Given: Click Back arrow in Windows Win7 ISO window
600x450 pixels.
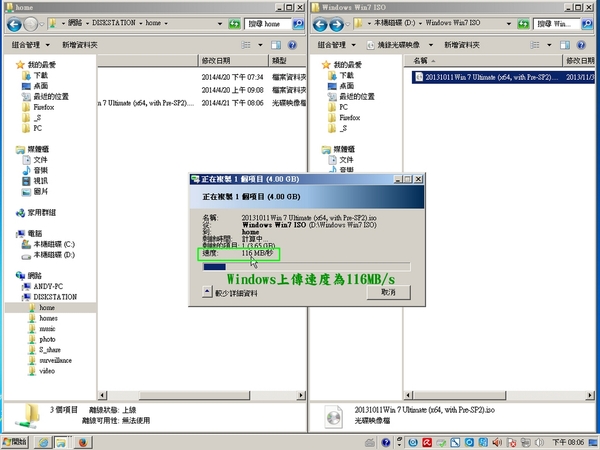Looking at the screenshot, I should pos(320,24).
